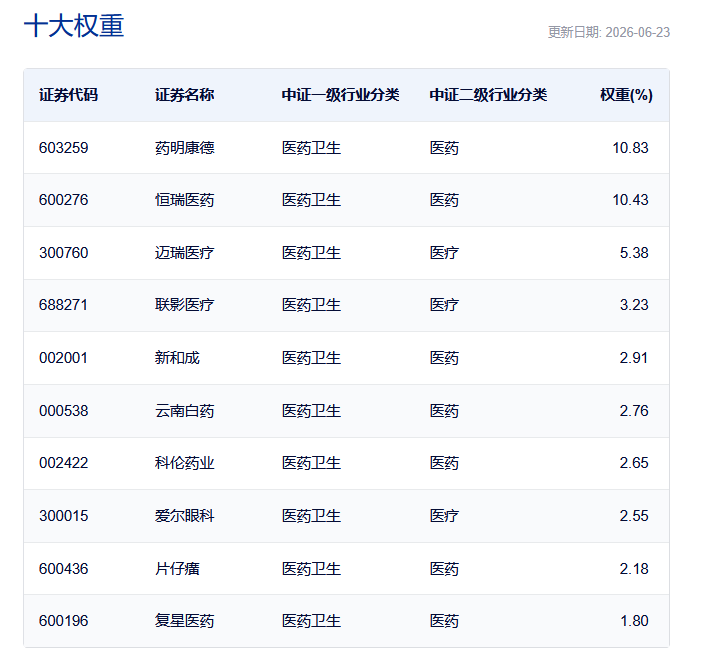Screen dimensions: 705x669
Task: Select security code 603259
Action: coord(63,148)
